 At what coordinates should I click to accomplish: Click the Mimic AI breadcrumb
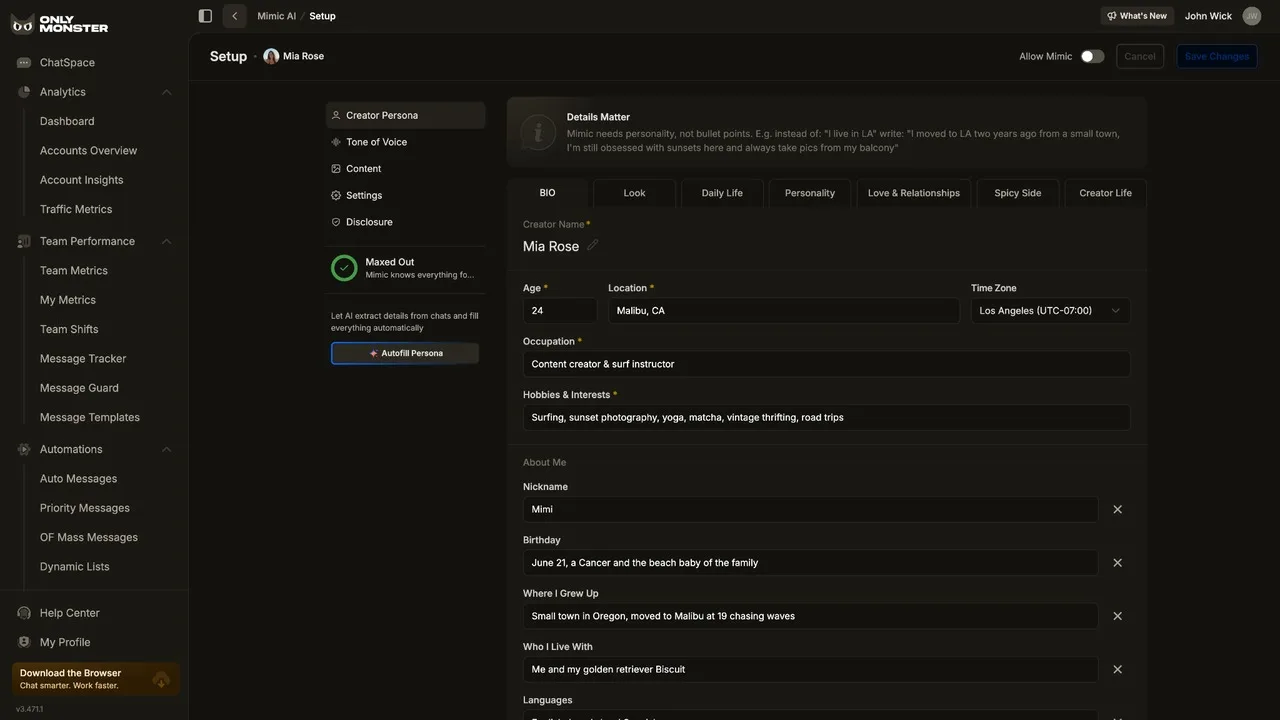(x=277, y=16)
